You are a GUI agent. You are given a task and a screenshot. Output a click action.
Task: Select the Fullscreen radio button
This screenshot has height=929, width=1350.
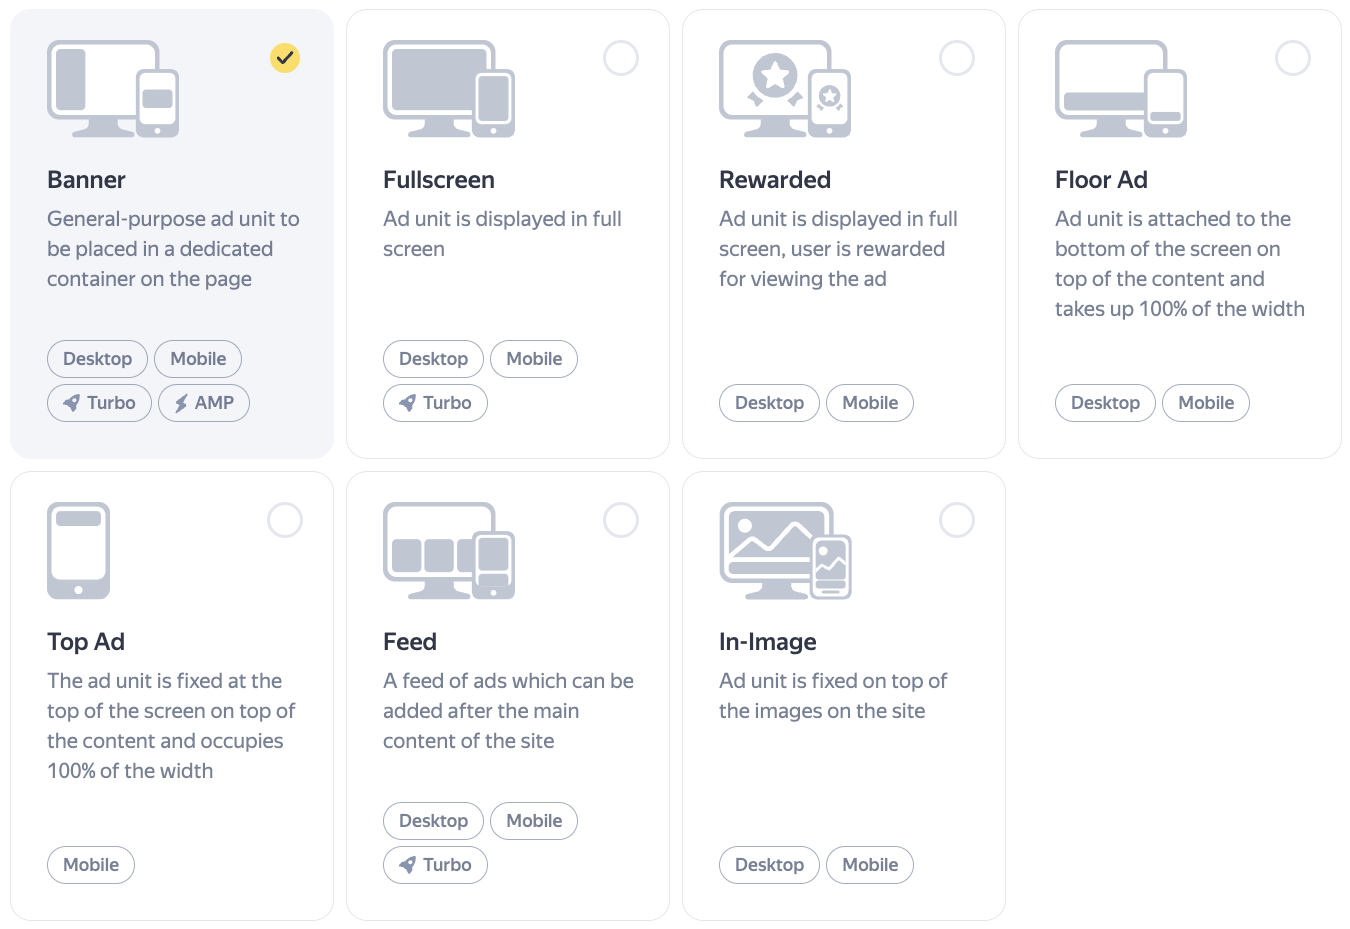621,58
